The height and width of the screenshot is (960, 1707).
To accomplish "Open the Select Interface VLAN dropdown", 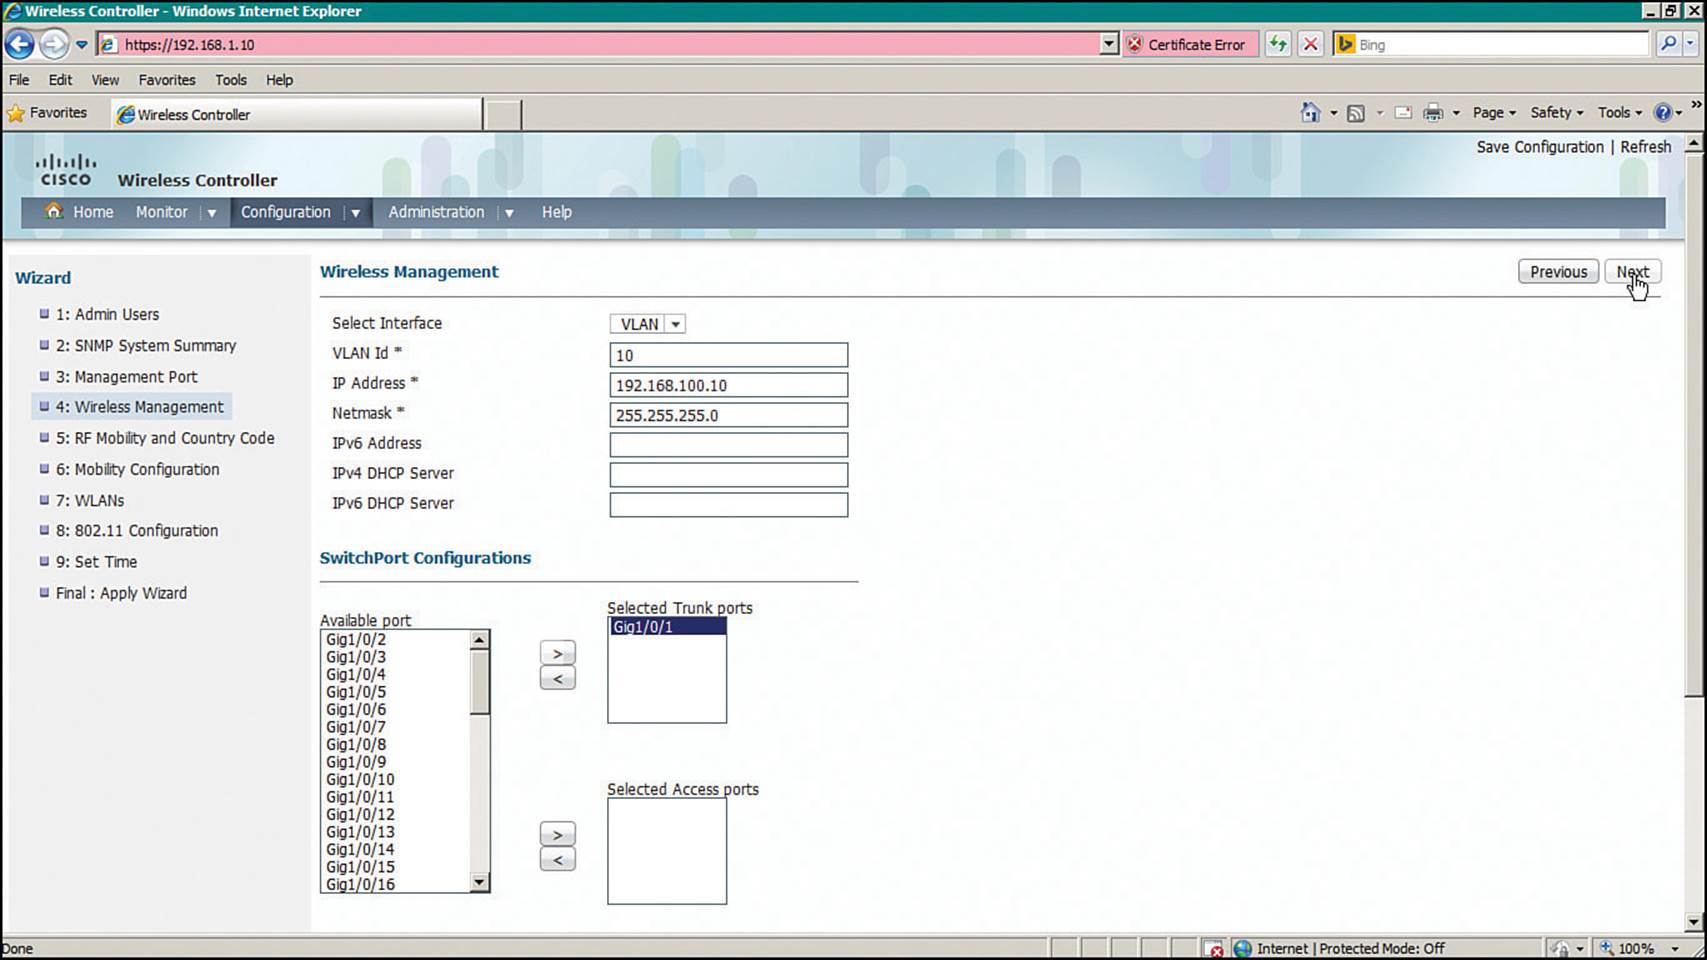I will click(x=648, y=324).
